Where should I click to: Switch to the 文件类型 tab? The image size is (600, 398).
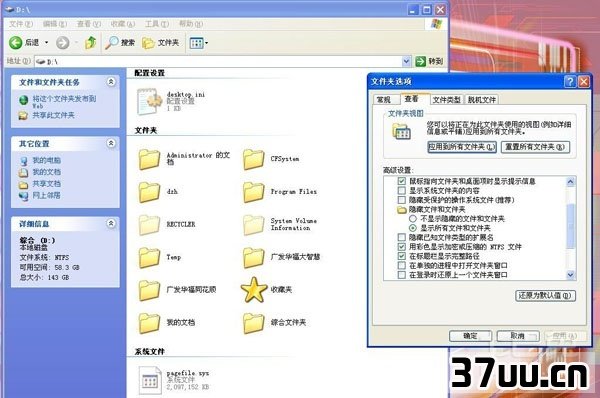446,100
